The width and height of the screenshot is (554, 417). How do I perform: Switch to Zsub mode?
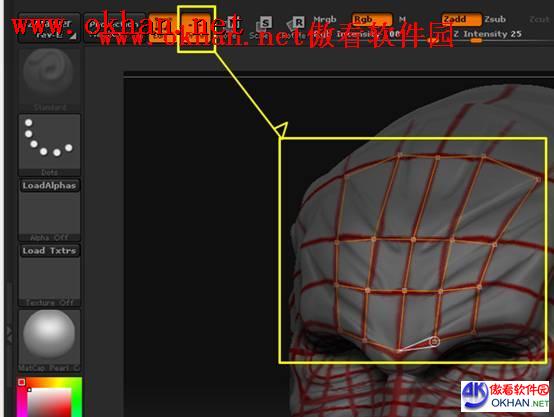click(x=495, y=19)
